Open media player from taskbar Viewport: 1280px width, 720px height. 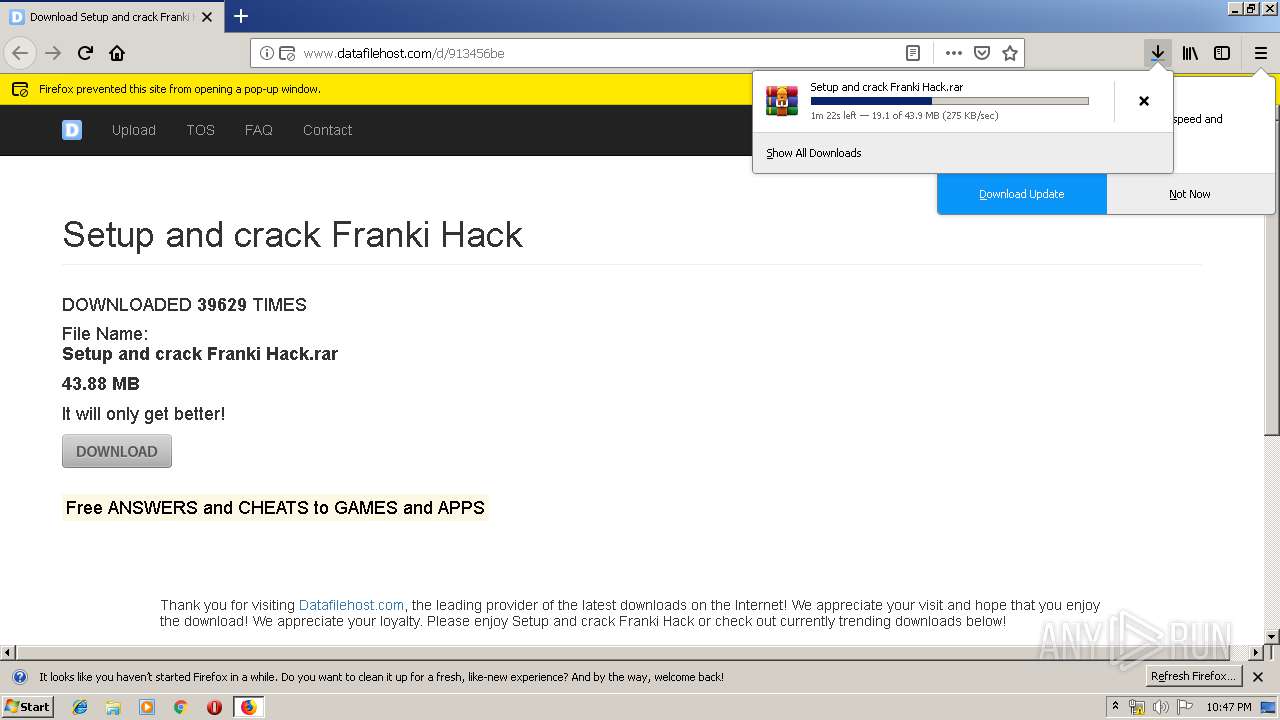(x=147, y=707)
